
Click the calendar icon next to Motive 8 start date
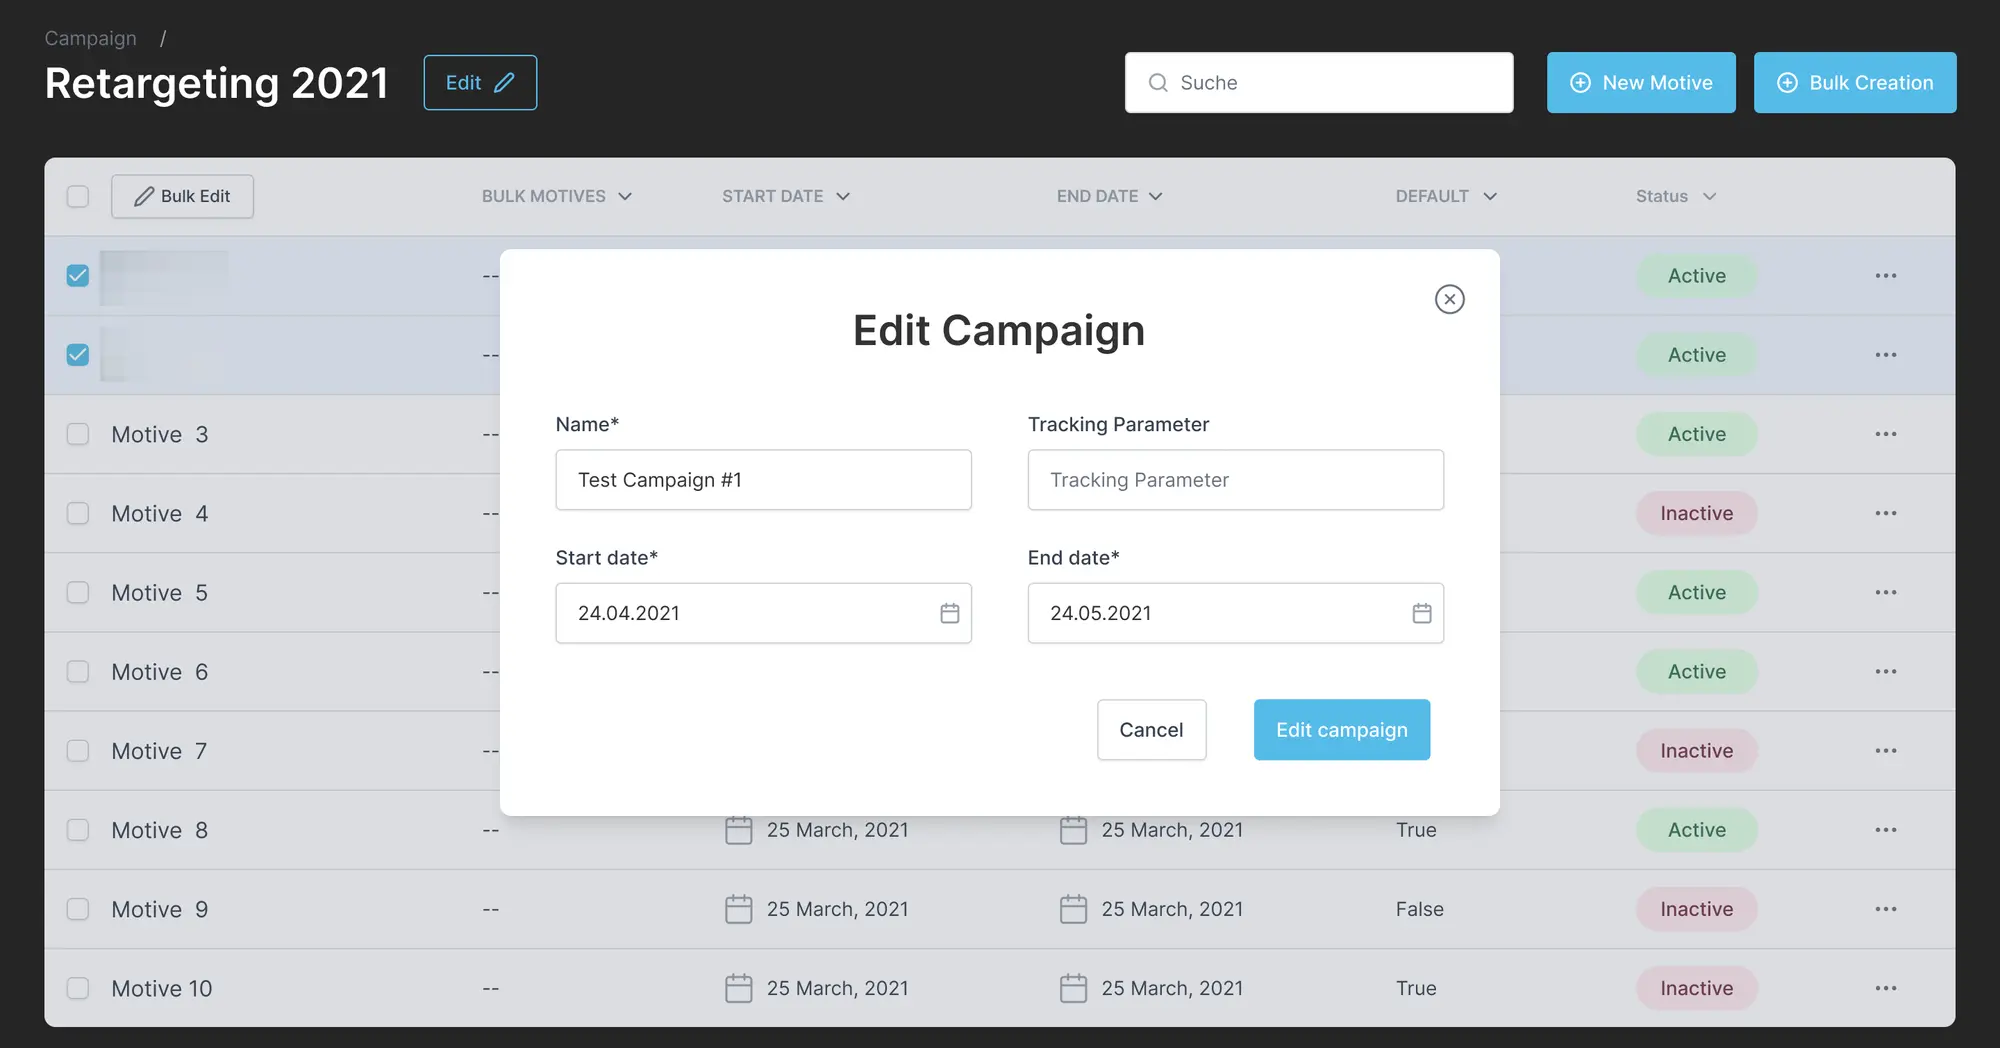tap(738, 829)
